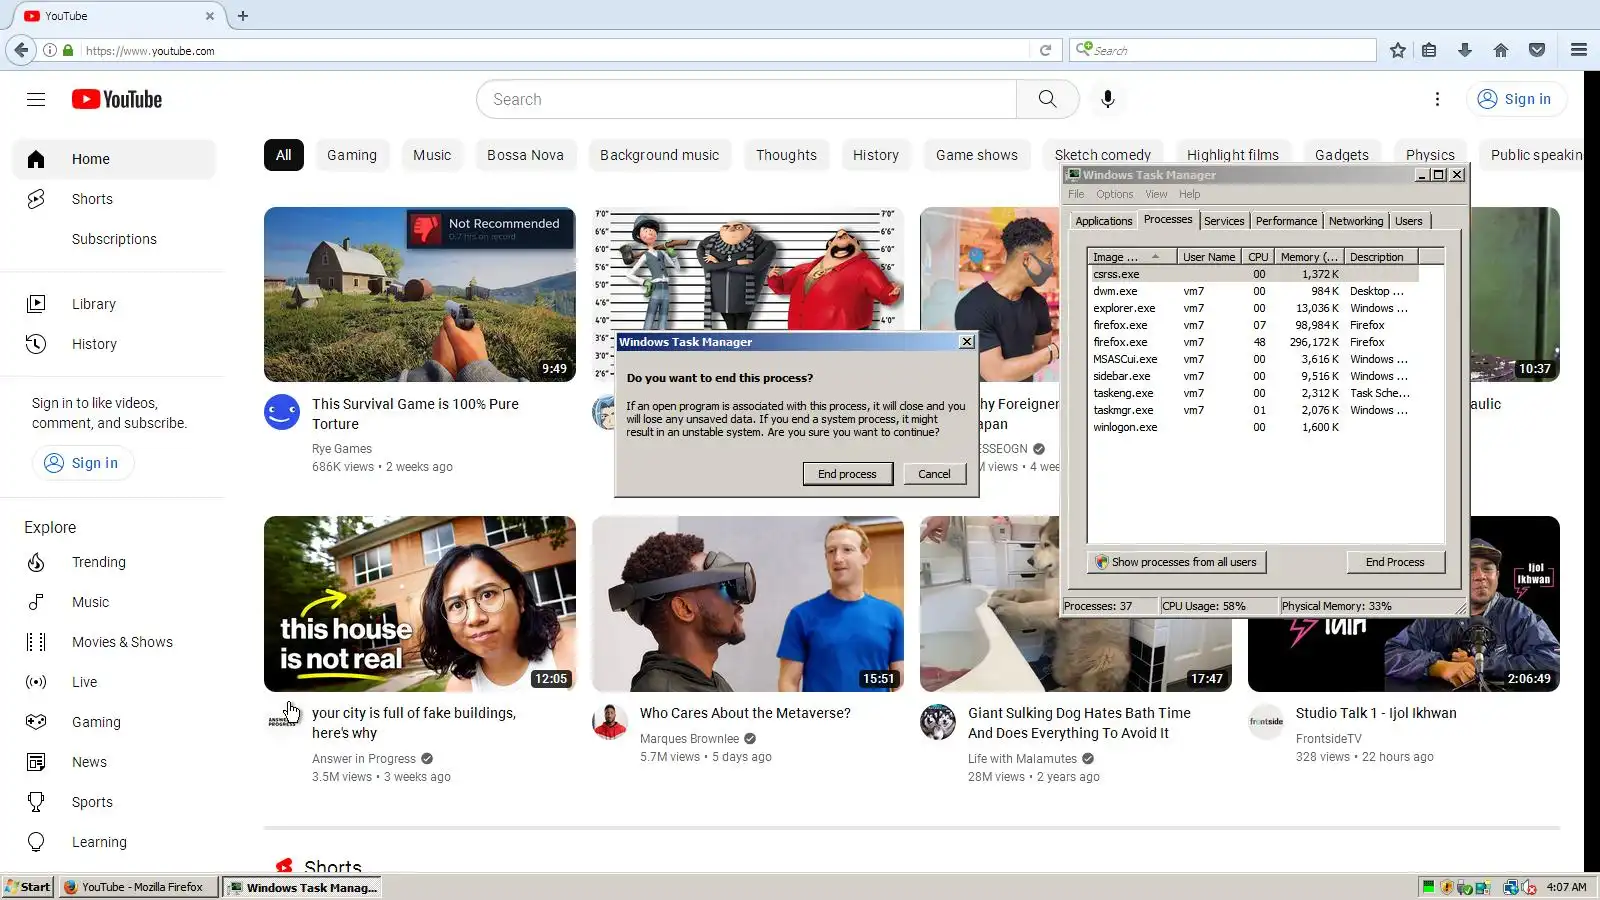Switch to Networking tab in Task Manager
1600x900 pixels.
[1356, 221]
